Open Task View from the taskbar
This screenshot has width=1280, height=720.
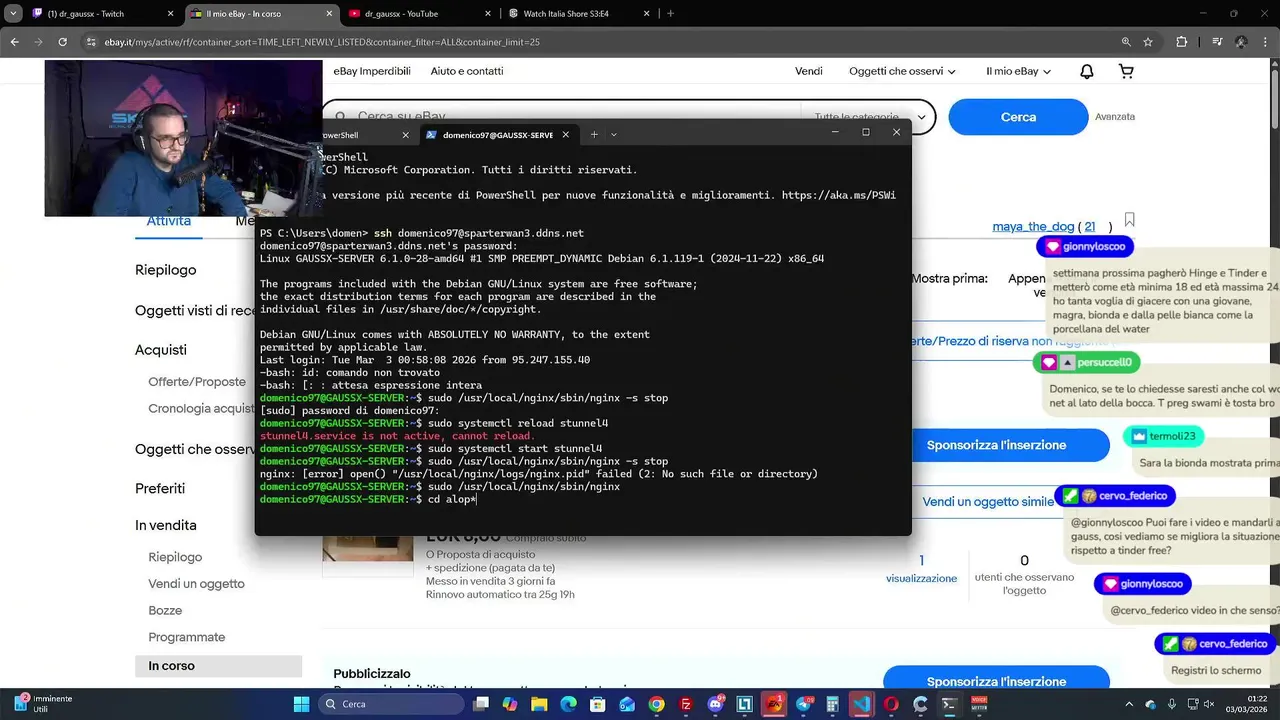481,704
